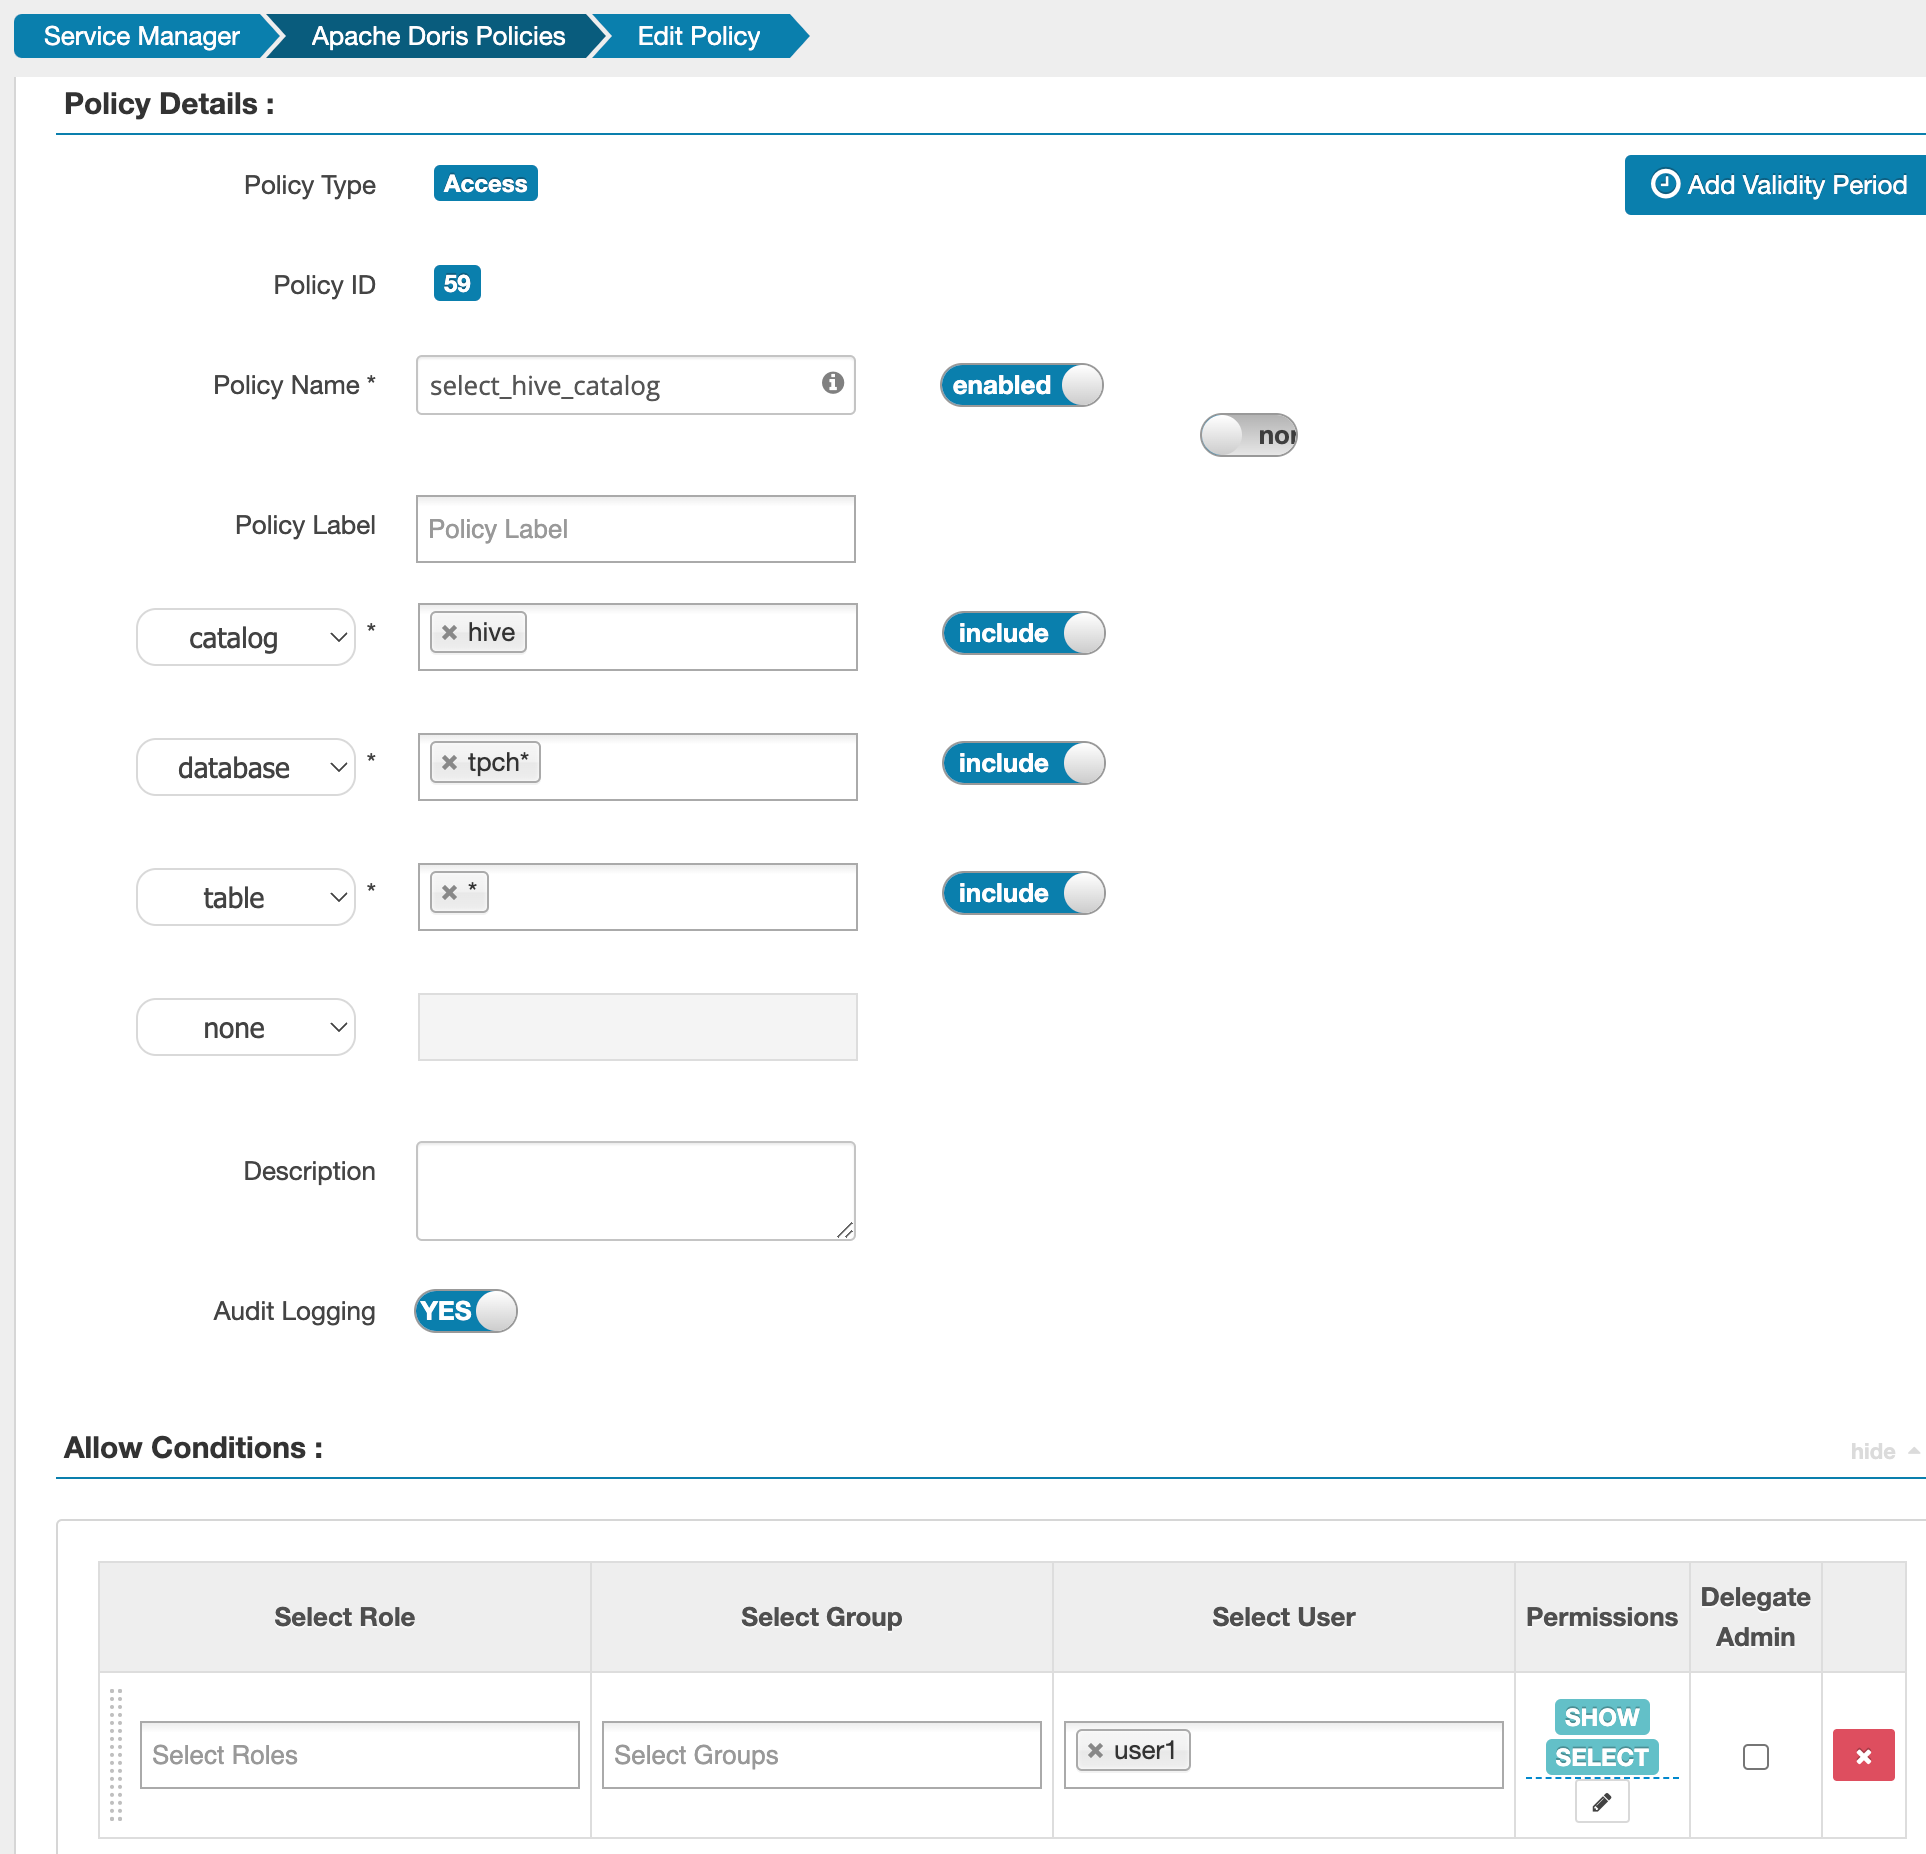This screenshot has height=1854, width=1926.
Task: Open the database resource dropdown
Action: pyautogui.click(x=246, y=768)
